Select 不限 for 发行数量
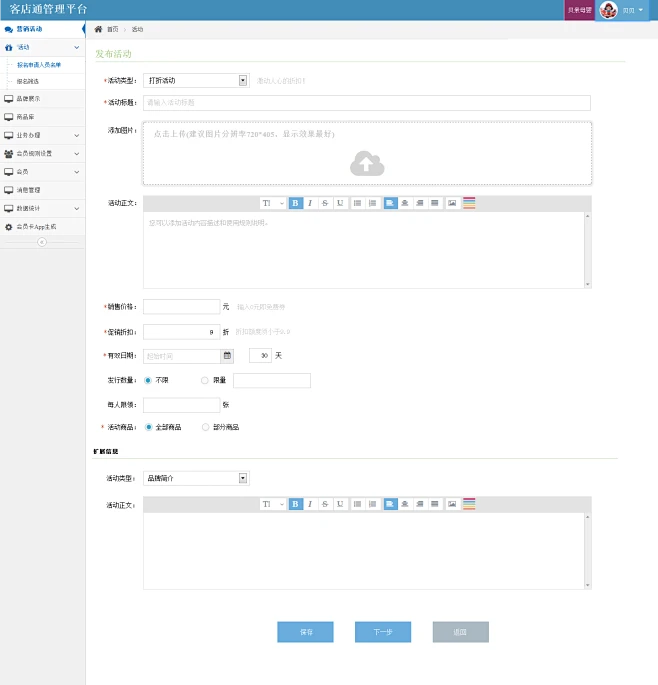Screen dimensions: 658x685 tap(148, 381)
